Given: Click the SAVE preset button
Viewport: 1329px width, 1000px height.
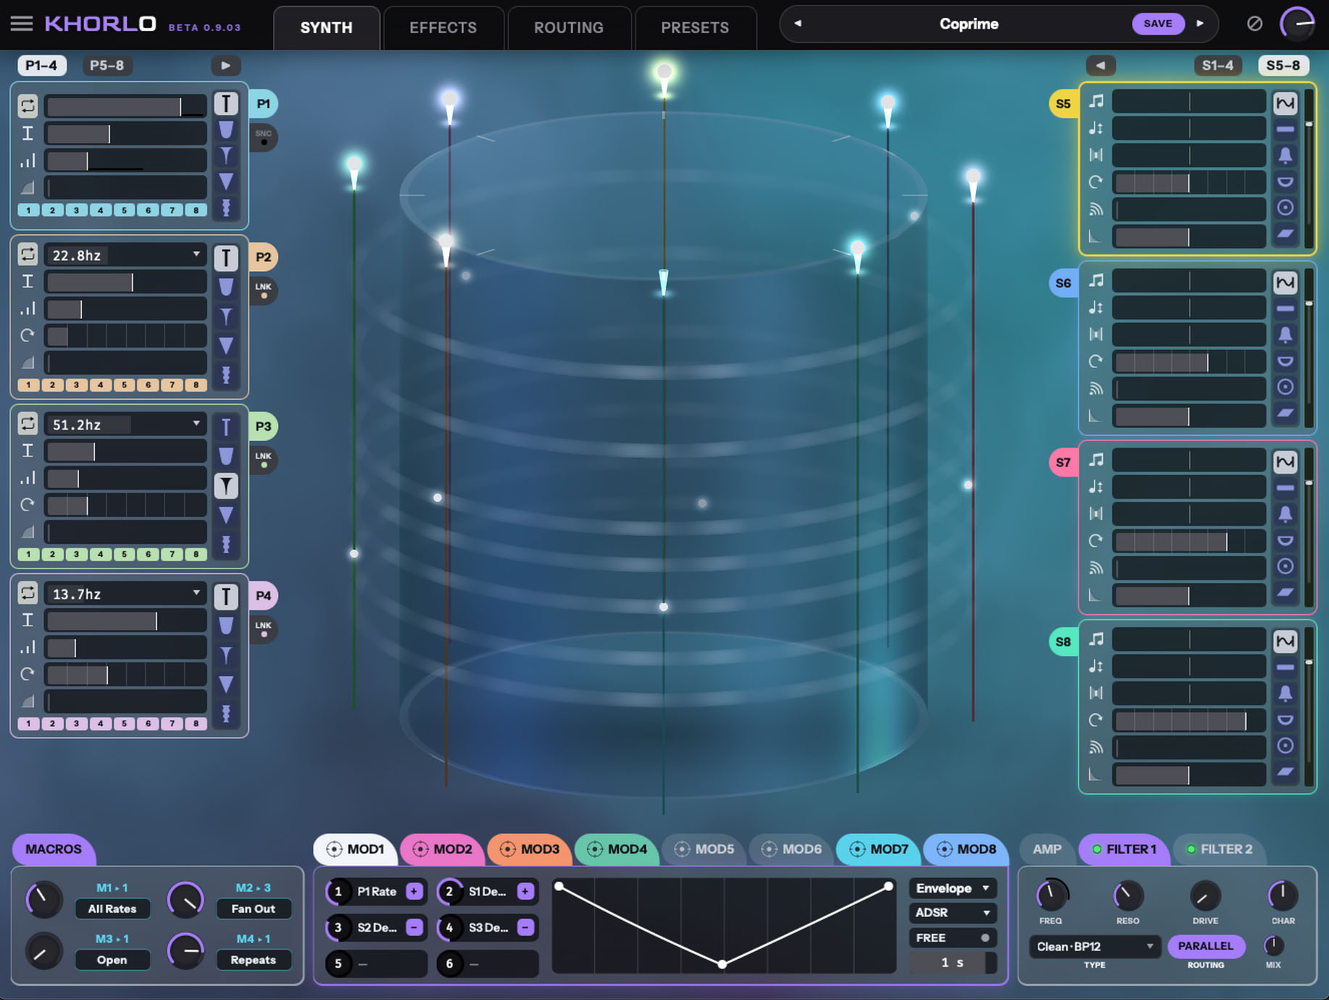Looking at the screenshot, I should click(1158, 23).
